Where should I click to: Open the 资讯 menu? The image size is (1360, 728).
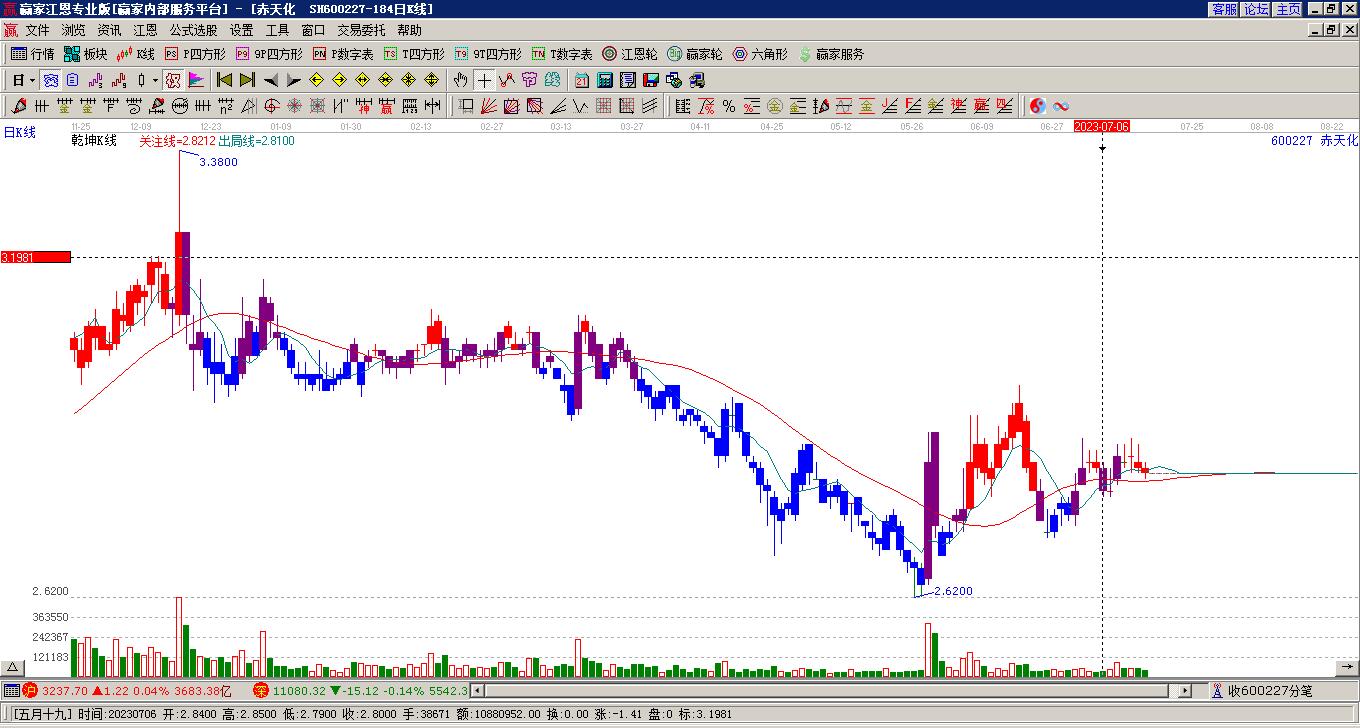[109, 30]
